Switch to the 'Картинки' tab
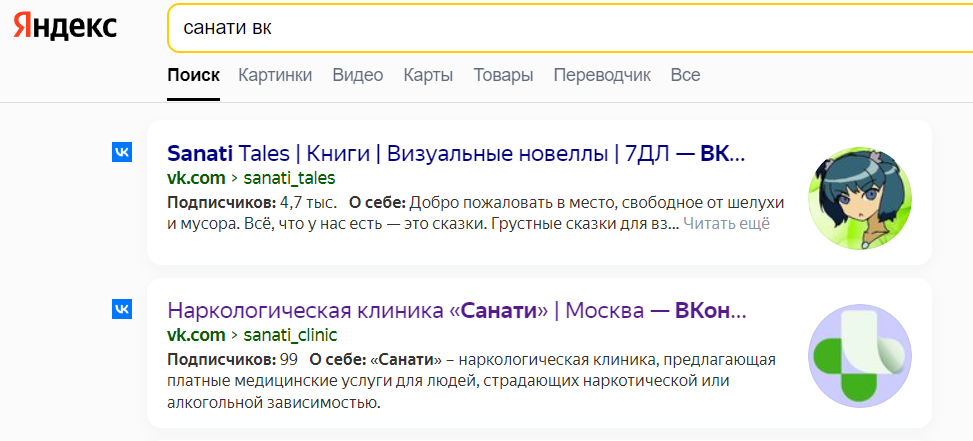The image size is (973, 441). point(275,75)
